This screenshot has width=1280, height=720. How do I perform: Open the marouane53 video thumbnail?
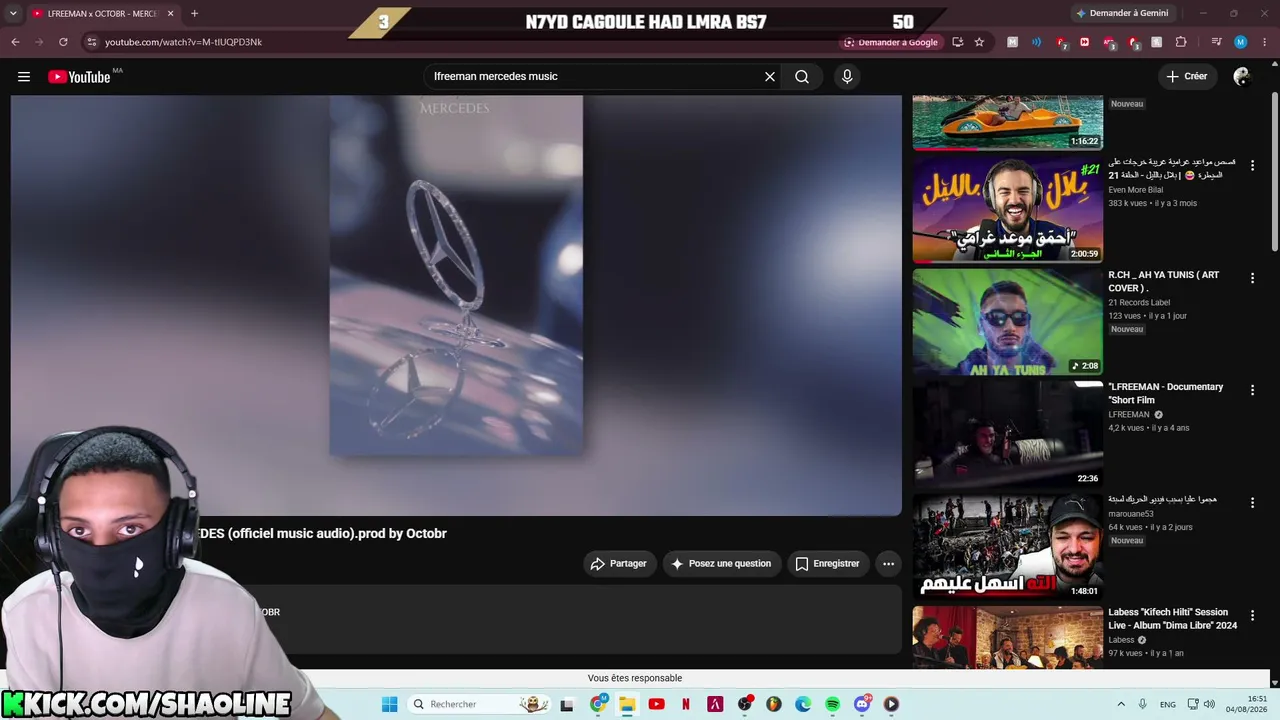coord(1007,546)
